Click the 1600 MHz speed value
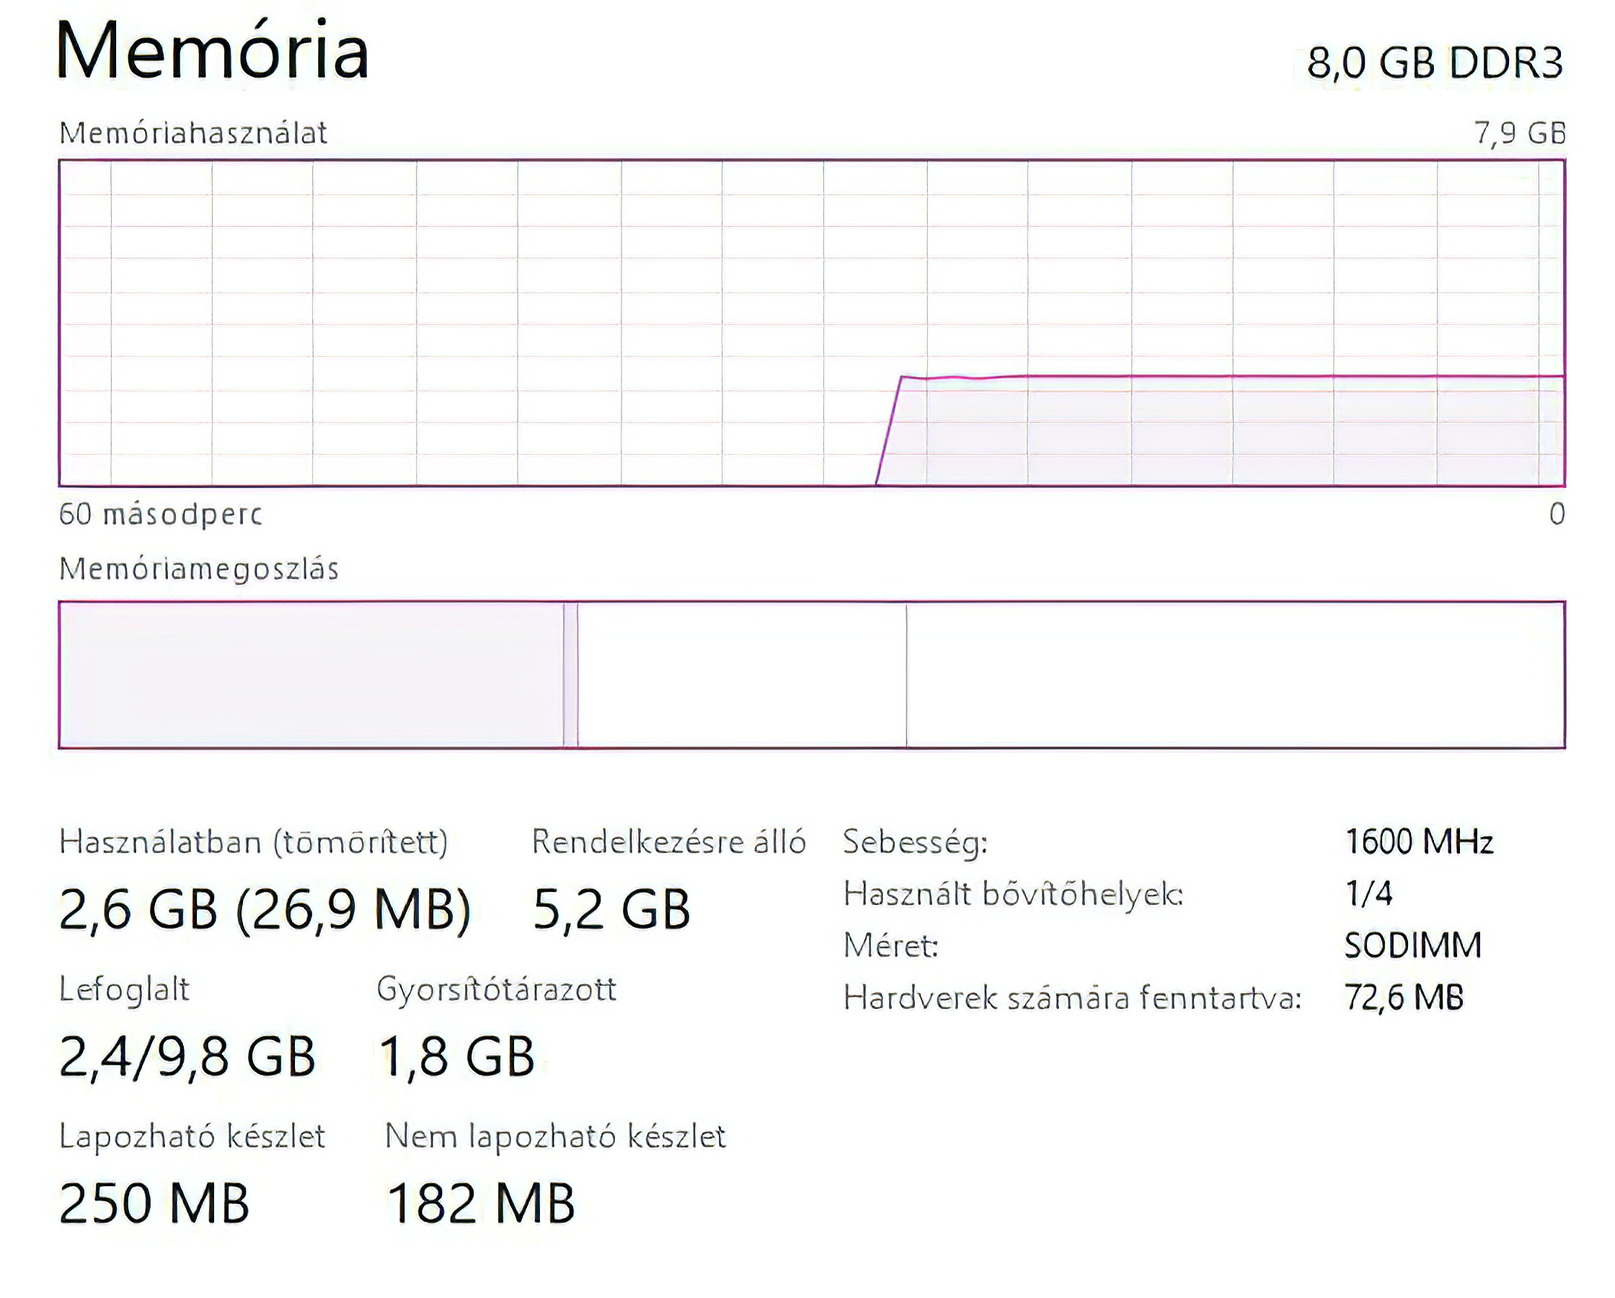The height and width of the screenshot is (1298, 1615). [x=1418, y=841]
